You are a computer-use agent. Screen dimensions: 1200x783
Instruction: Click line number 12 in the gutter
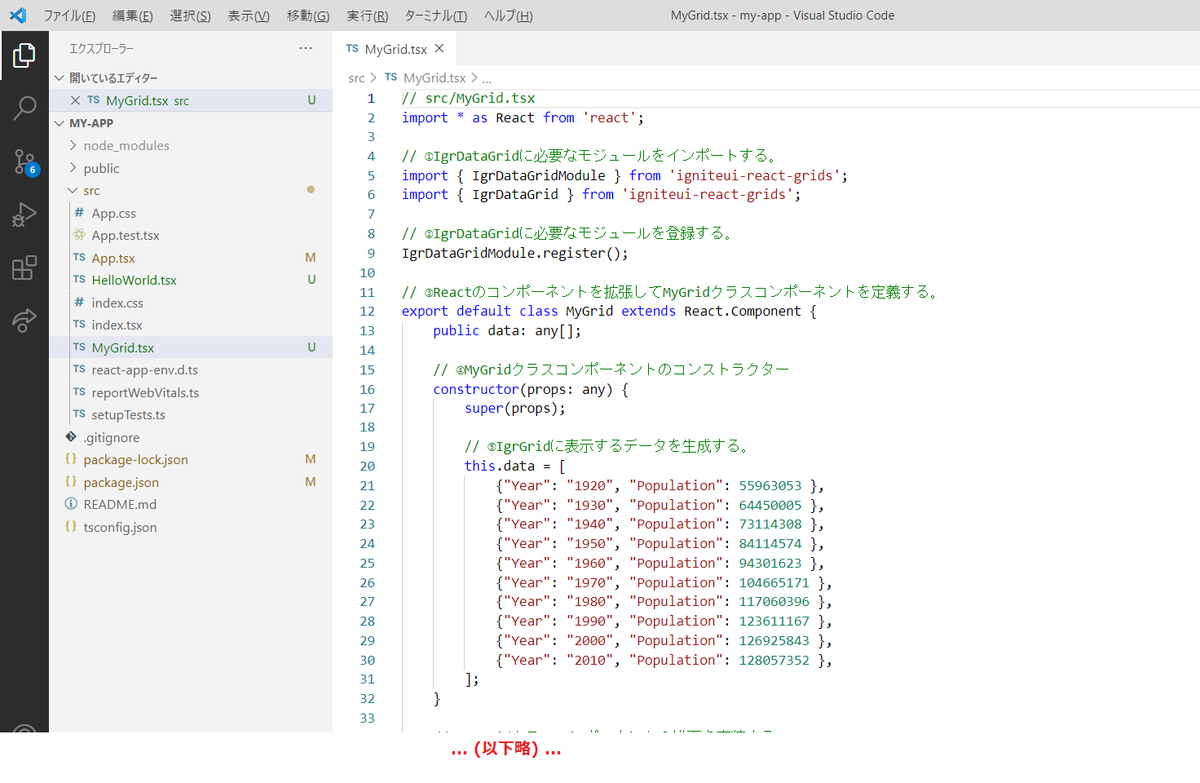(367, 311)
